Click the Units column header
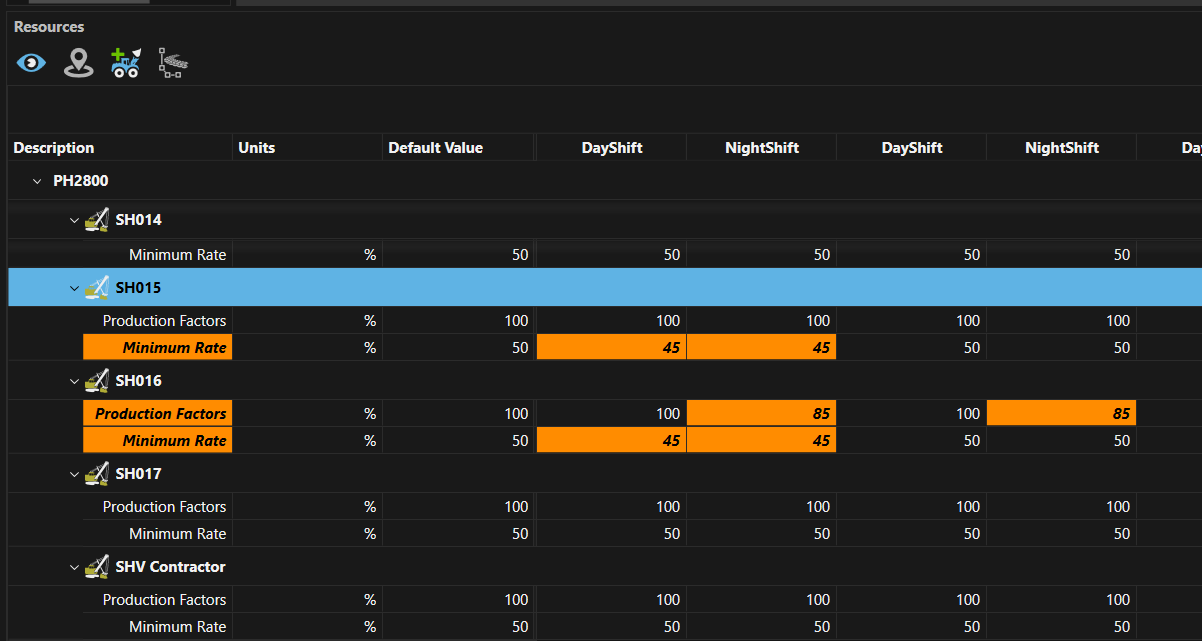Viewport: 1202px width, 641px height. [257, 148]
